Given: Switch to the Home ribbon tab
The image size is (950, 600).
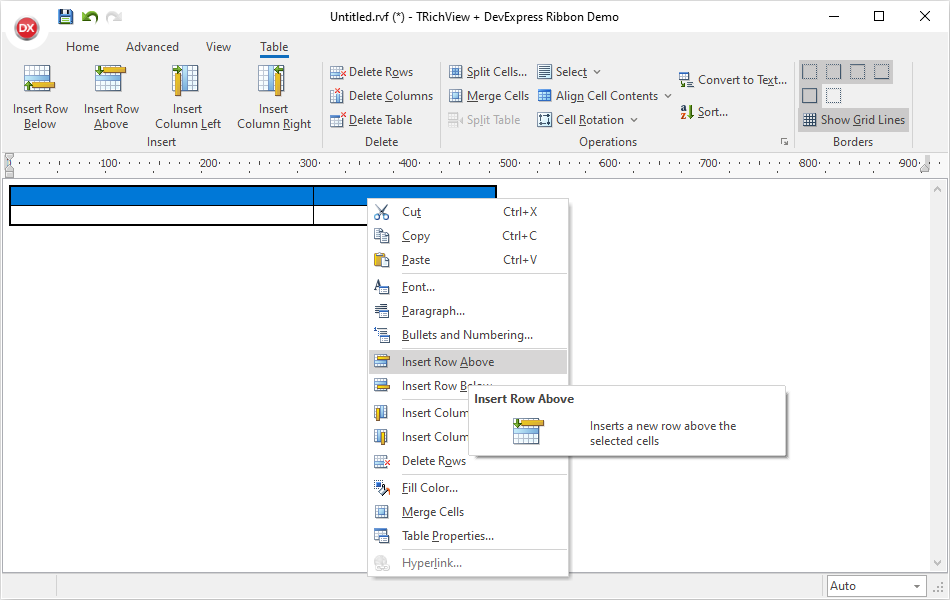Looking at the screenshot, I should [82, 47].
